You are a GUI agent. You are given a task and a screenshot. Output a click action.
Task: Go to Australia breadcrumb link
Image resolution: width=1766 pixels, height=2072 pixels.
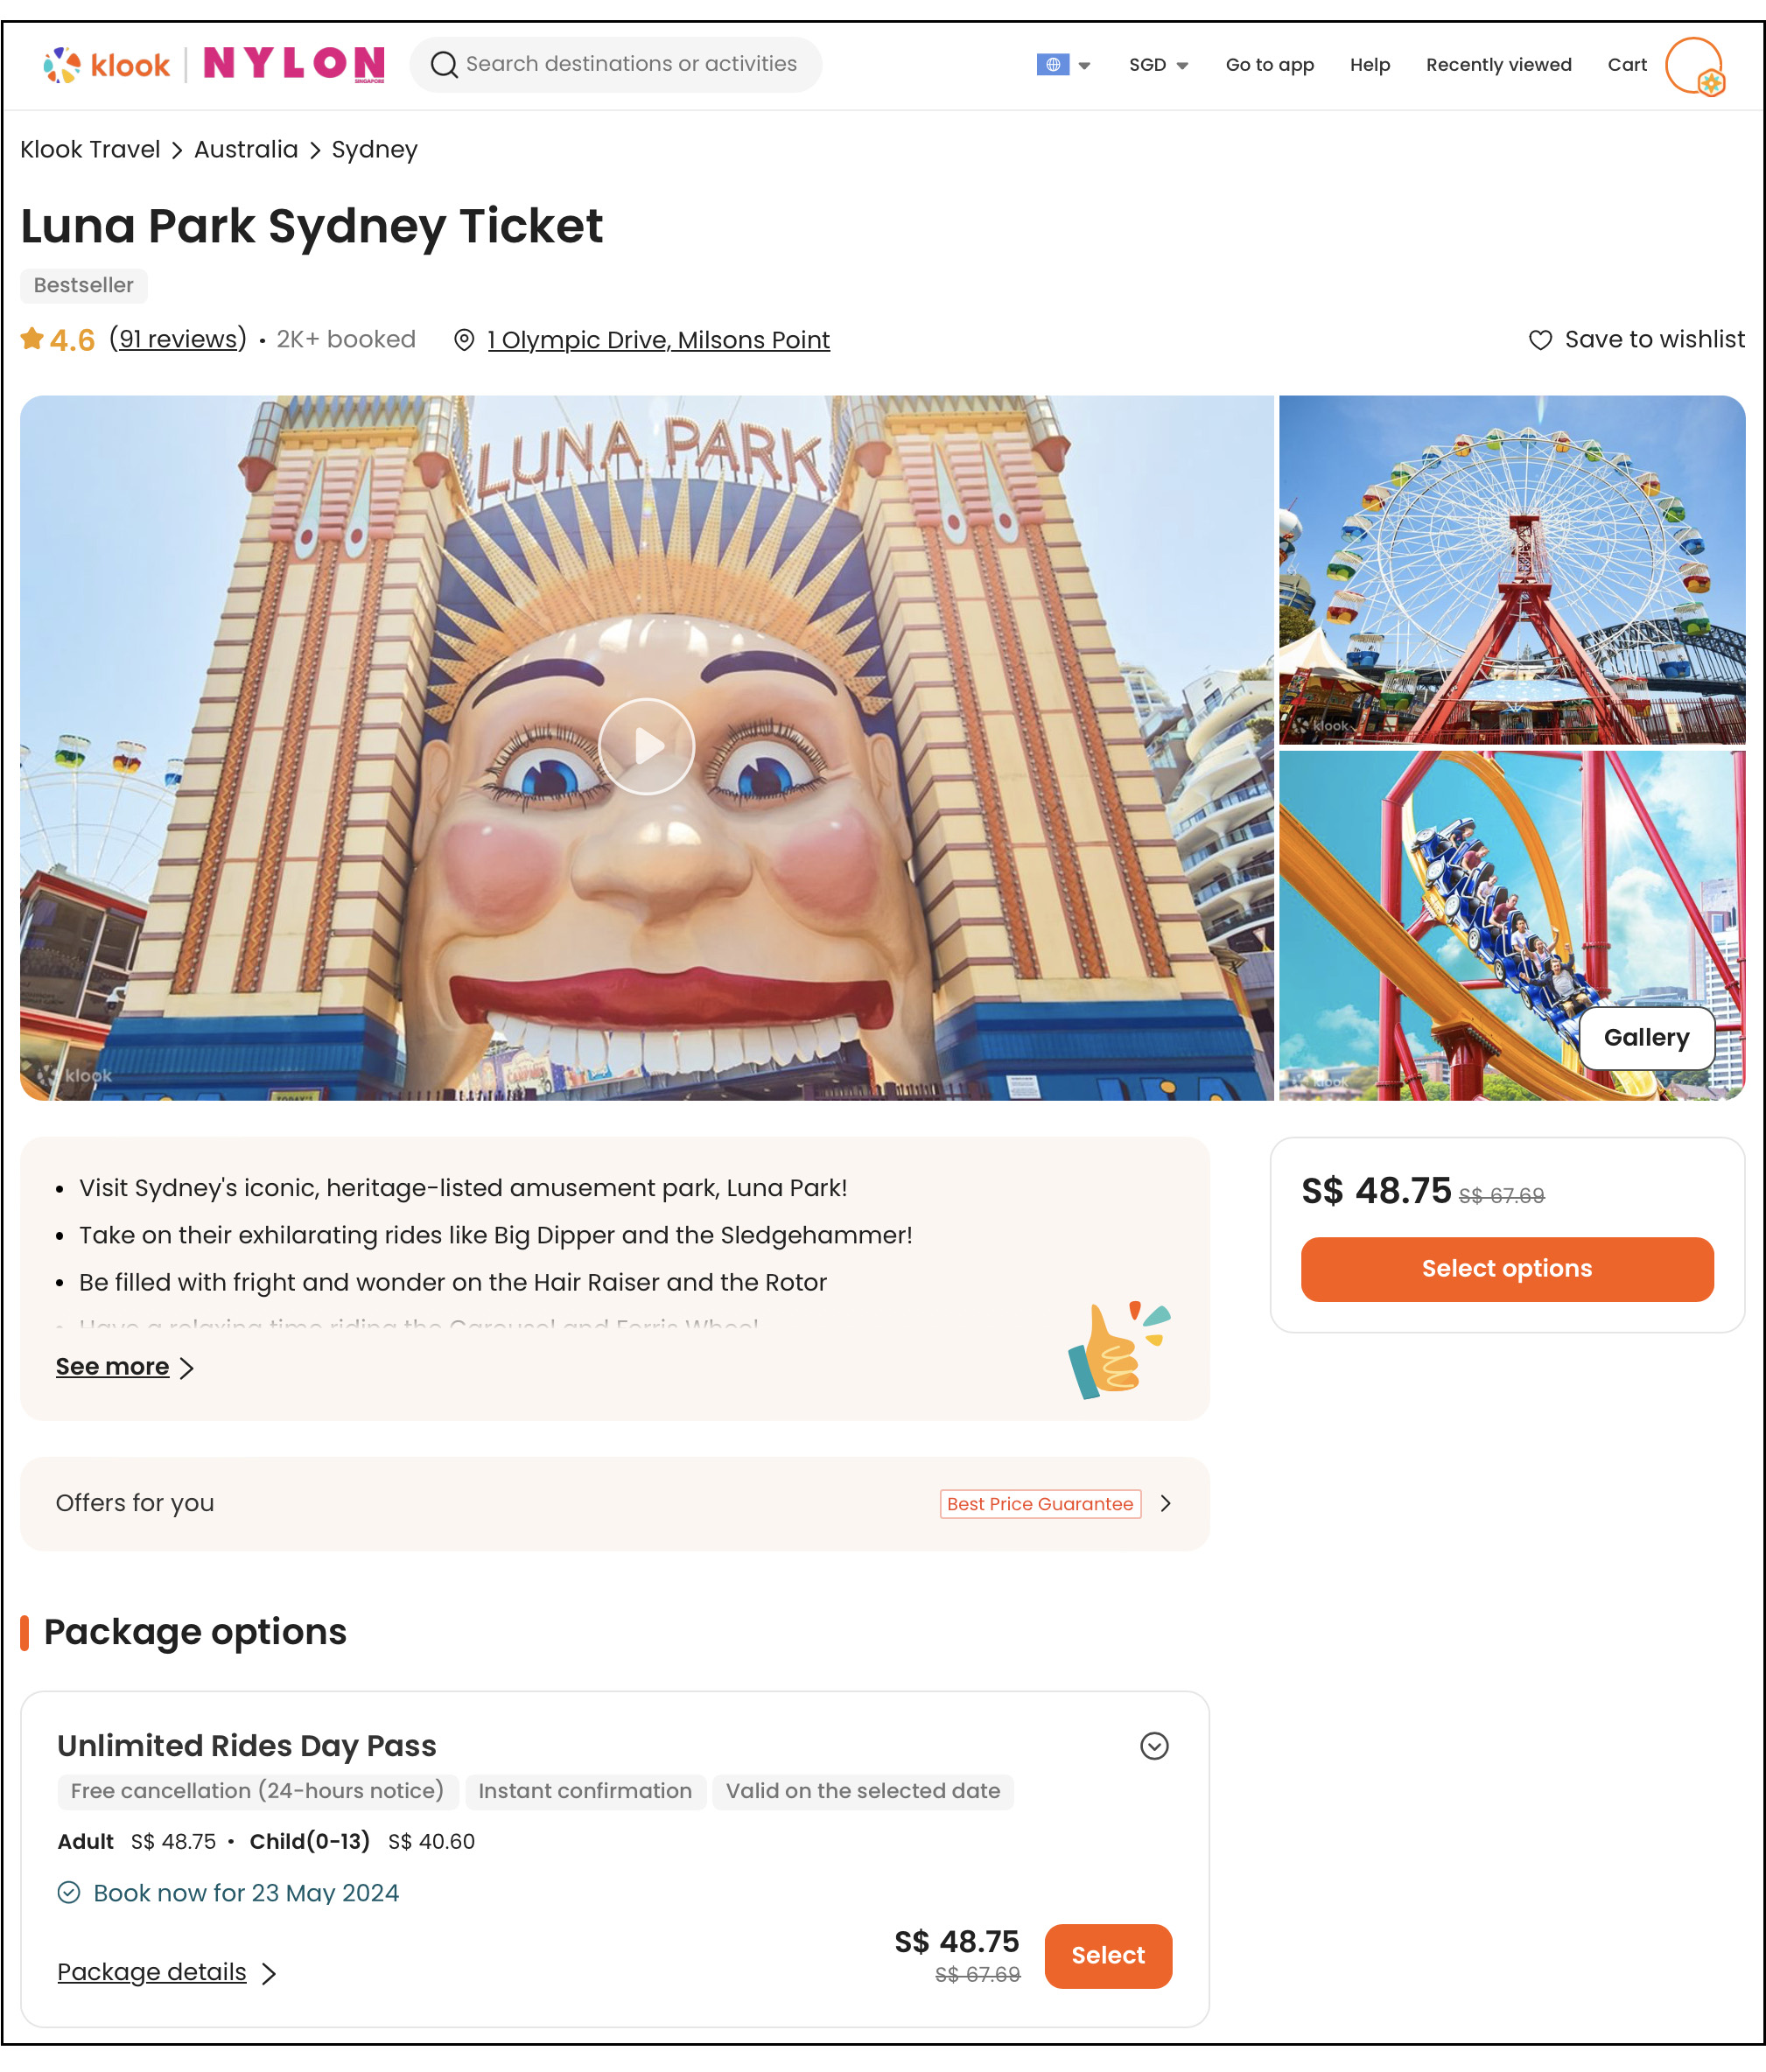[x=246, y=150]
